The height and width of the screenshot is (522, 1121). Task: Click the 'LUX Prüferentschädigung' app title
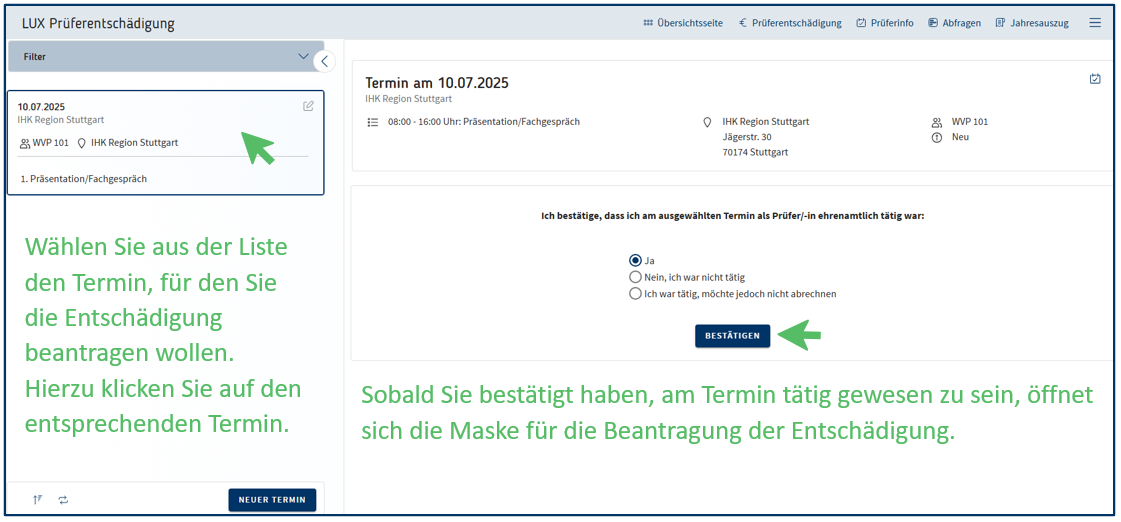98,24
